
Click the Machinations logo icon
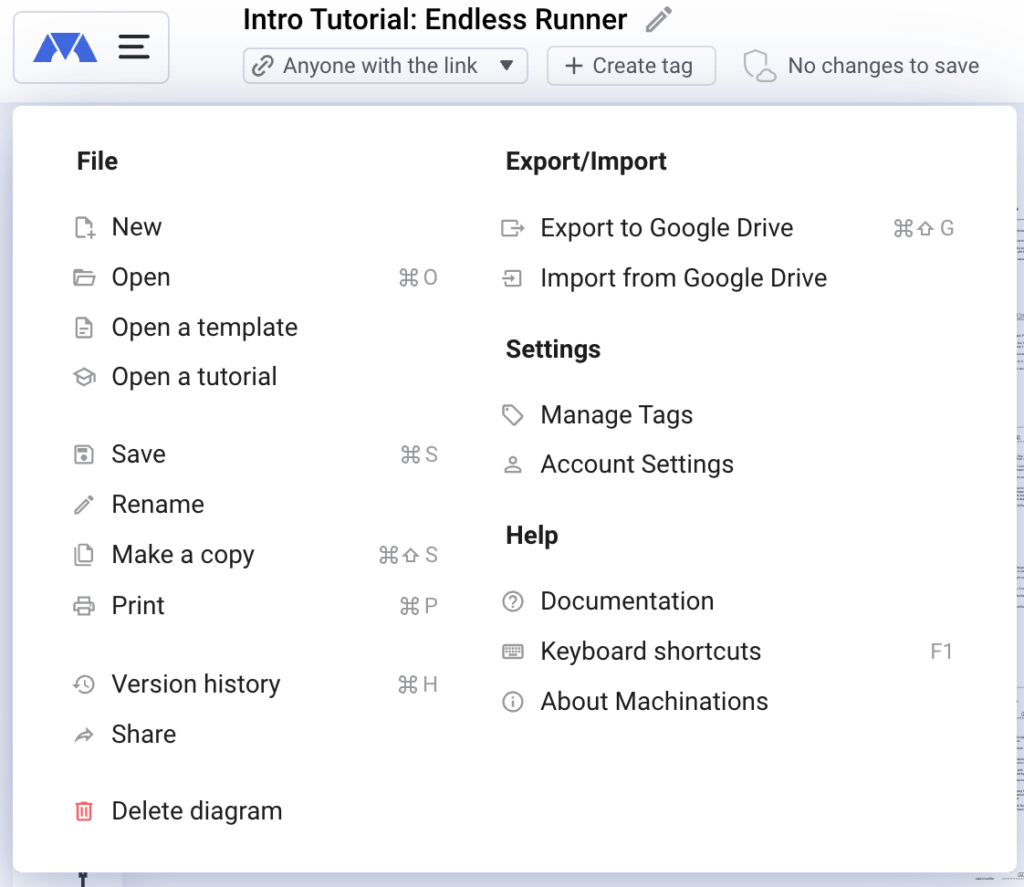pos(65,48)
